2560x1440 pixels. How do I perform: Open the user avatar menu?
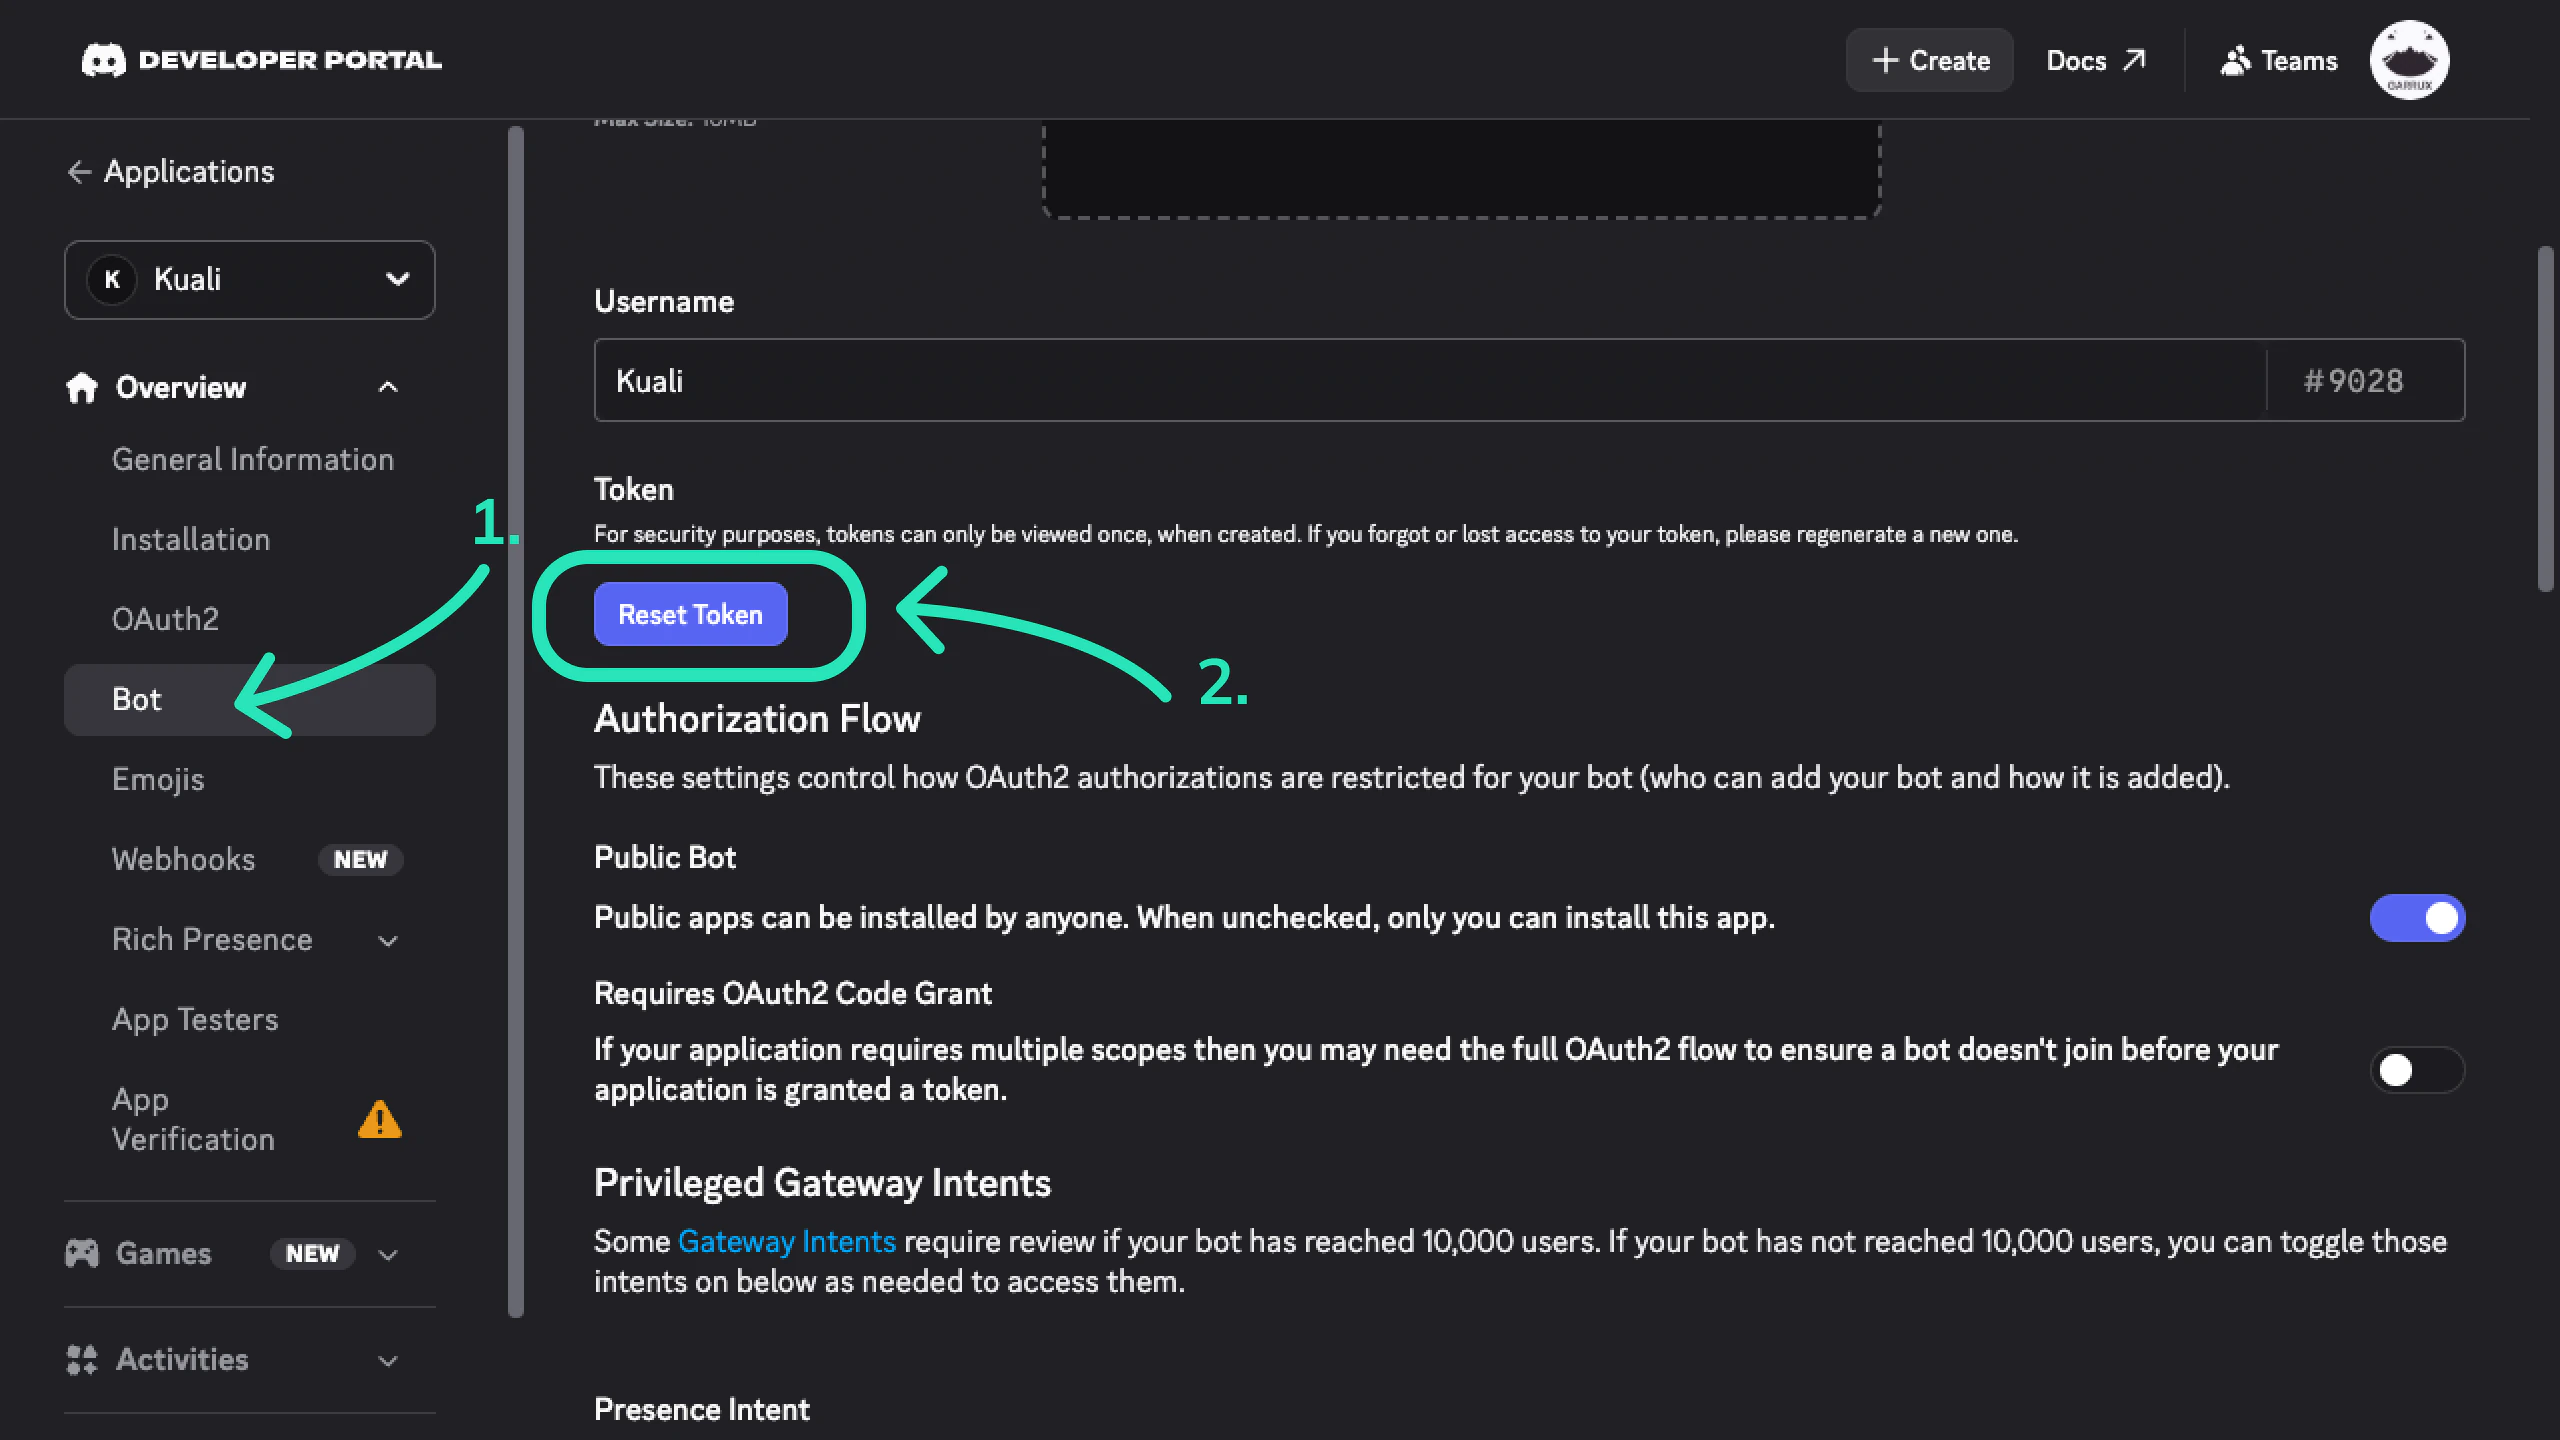(2409, 60)
